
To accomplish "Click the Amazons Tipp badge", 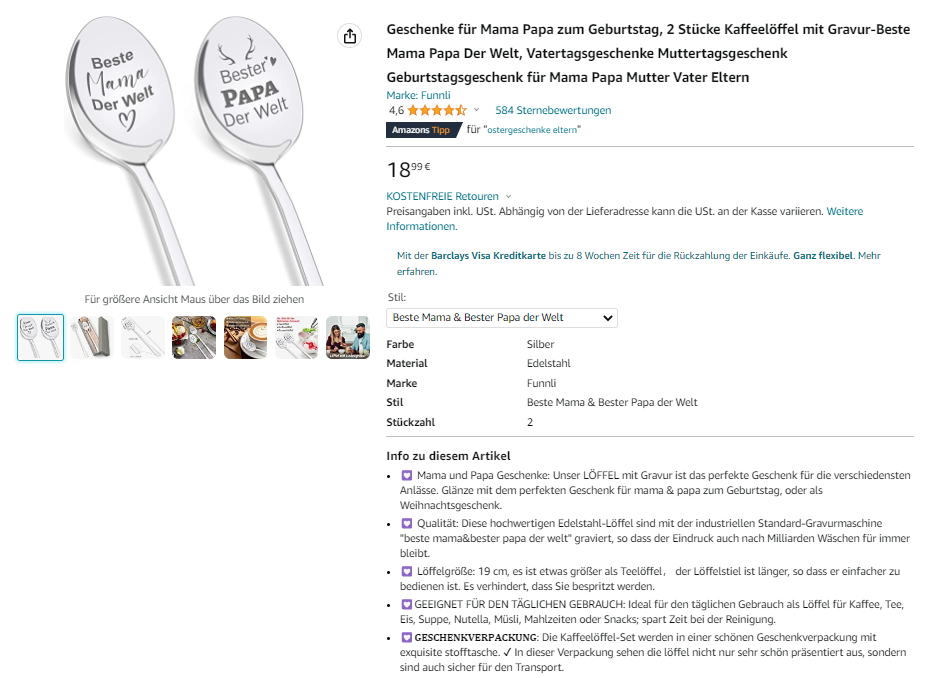I will (423, 130).
